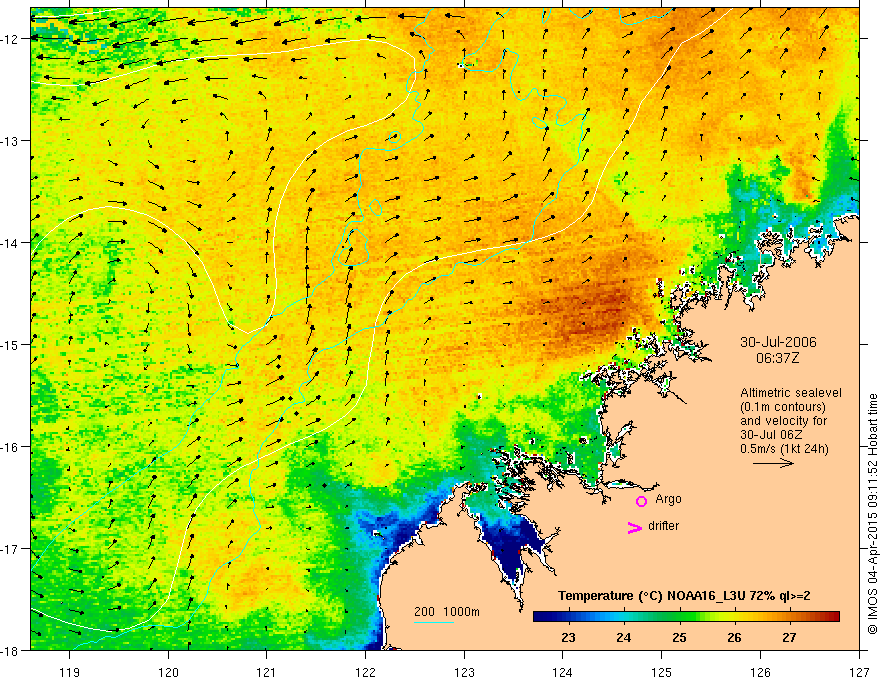Viewport: 880px width, 680px height.
Task: Click the longitude axis label 123
Action: pos(464,672)
